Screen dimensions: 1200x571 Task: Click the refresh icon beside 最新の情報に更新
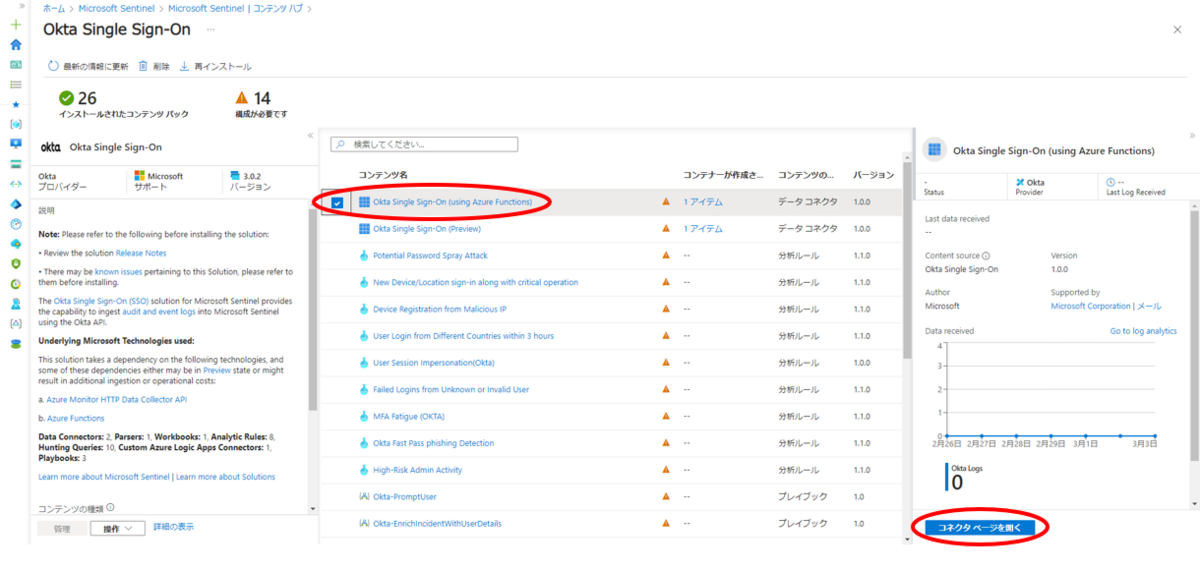pos(53,66)
